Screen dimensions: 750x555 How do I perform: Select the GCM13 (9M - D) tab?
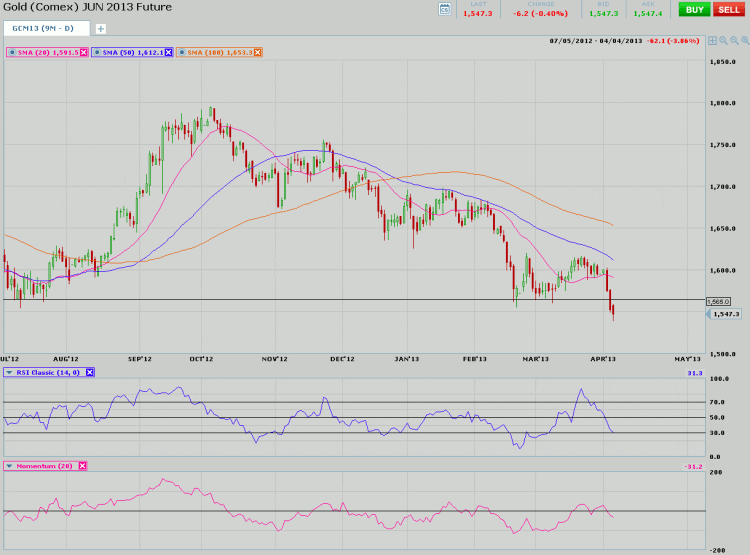45,28
